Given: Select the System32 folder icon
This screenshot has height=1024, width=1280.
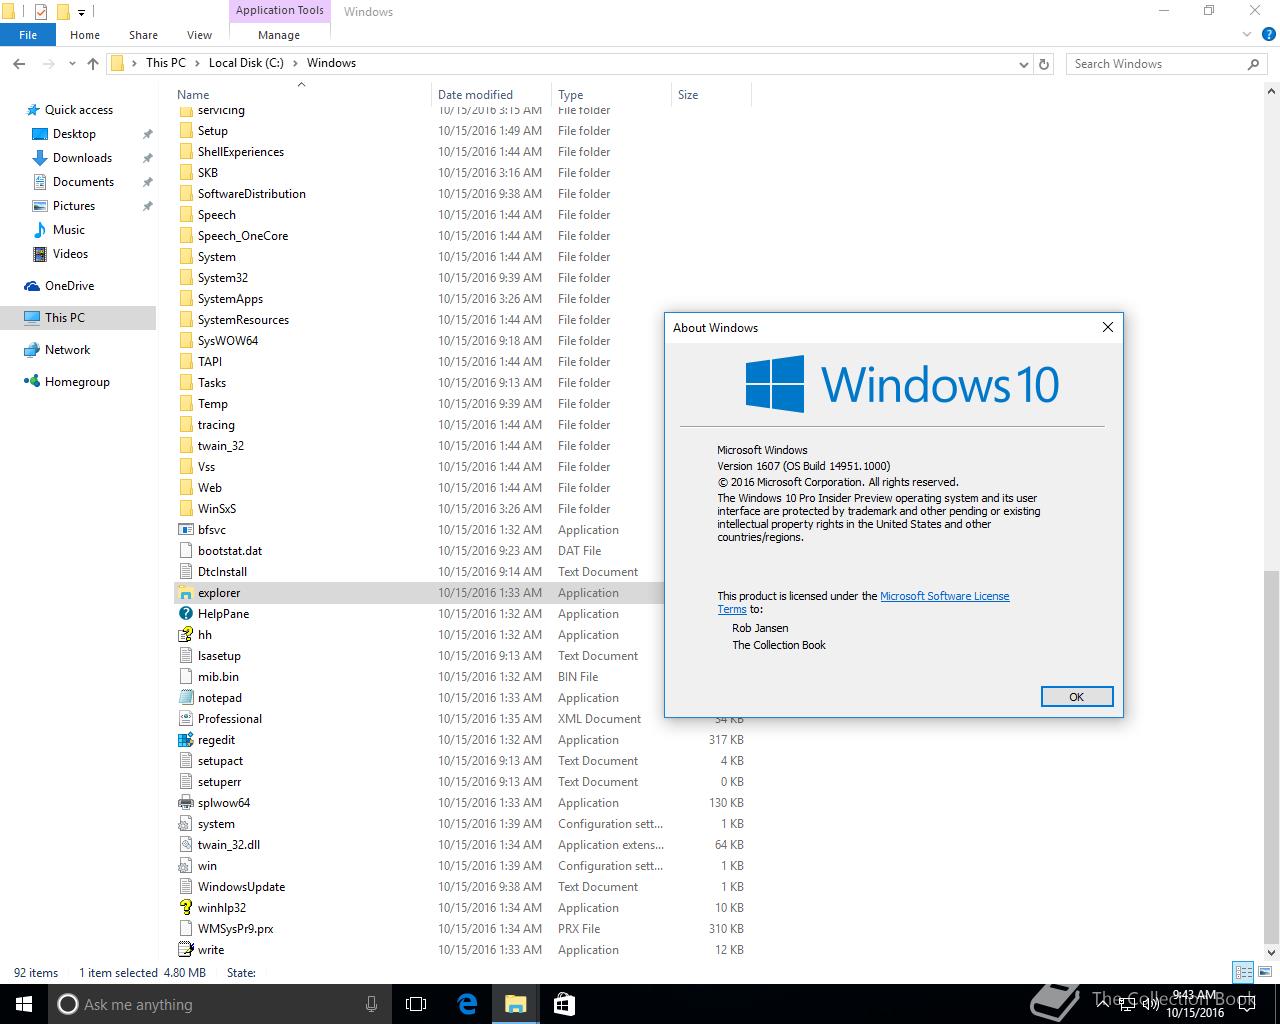Looking at the screenshot, I should pos(185,278).
